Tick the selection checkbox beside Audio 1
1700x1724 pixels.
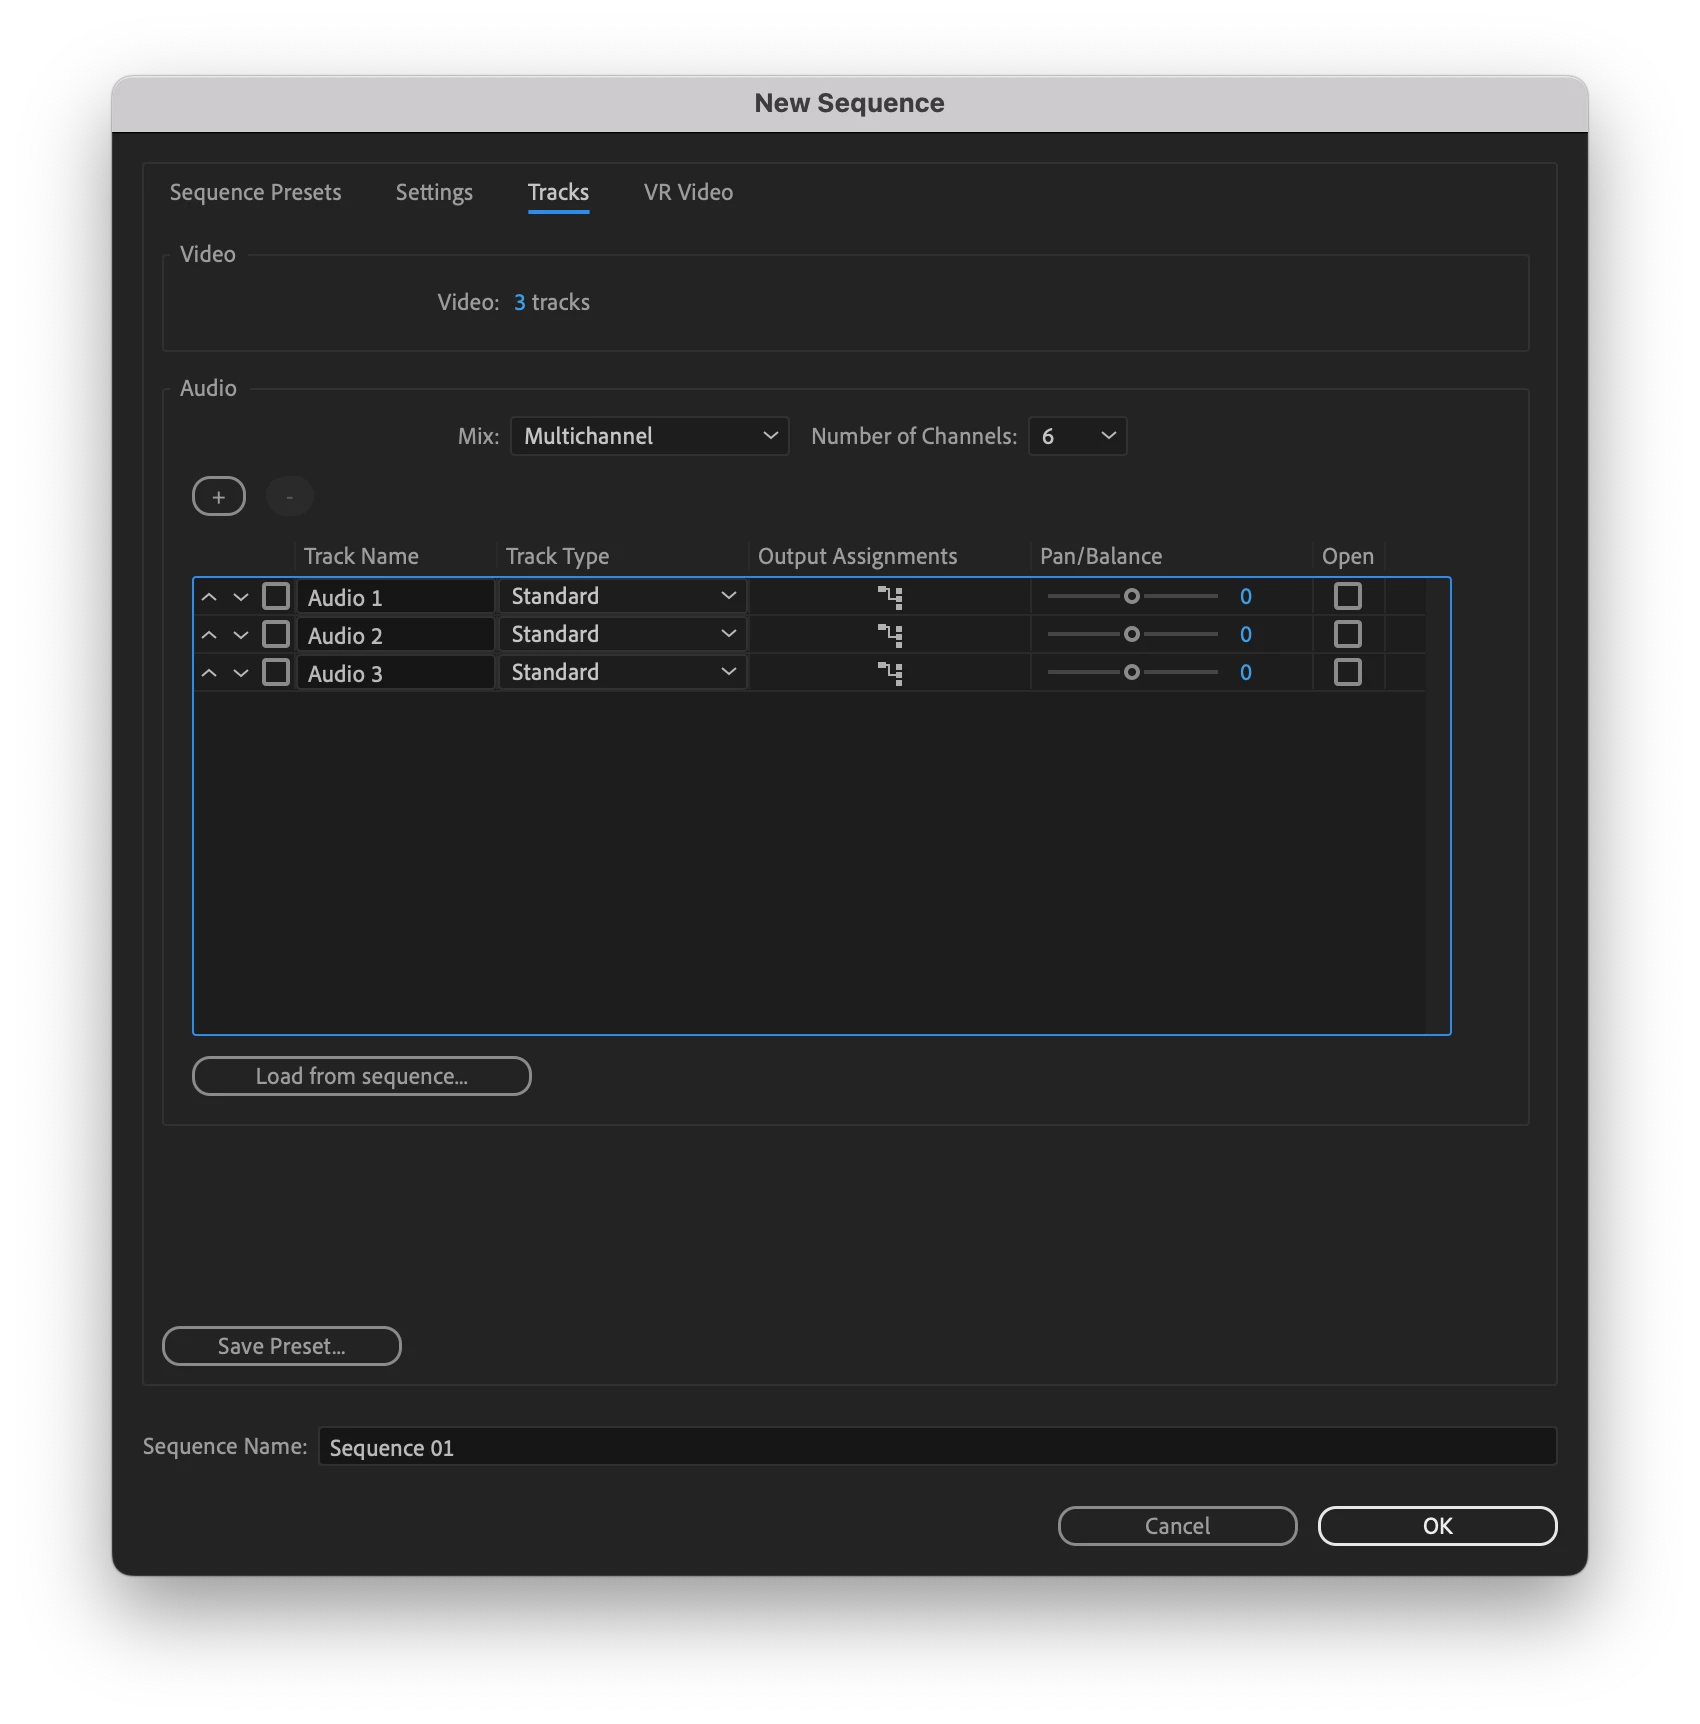pyautogui.click(x=276, y=596)
